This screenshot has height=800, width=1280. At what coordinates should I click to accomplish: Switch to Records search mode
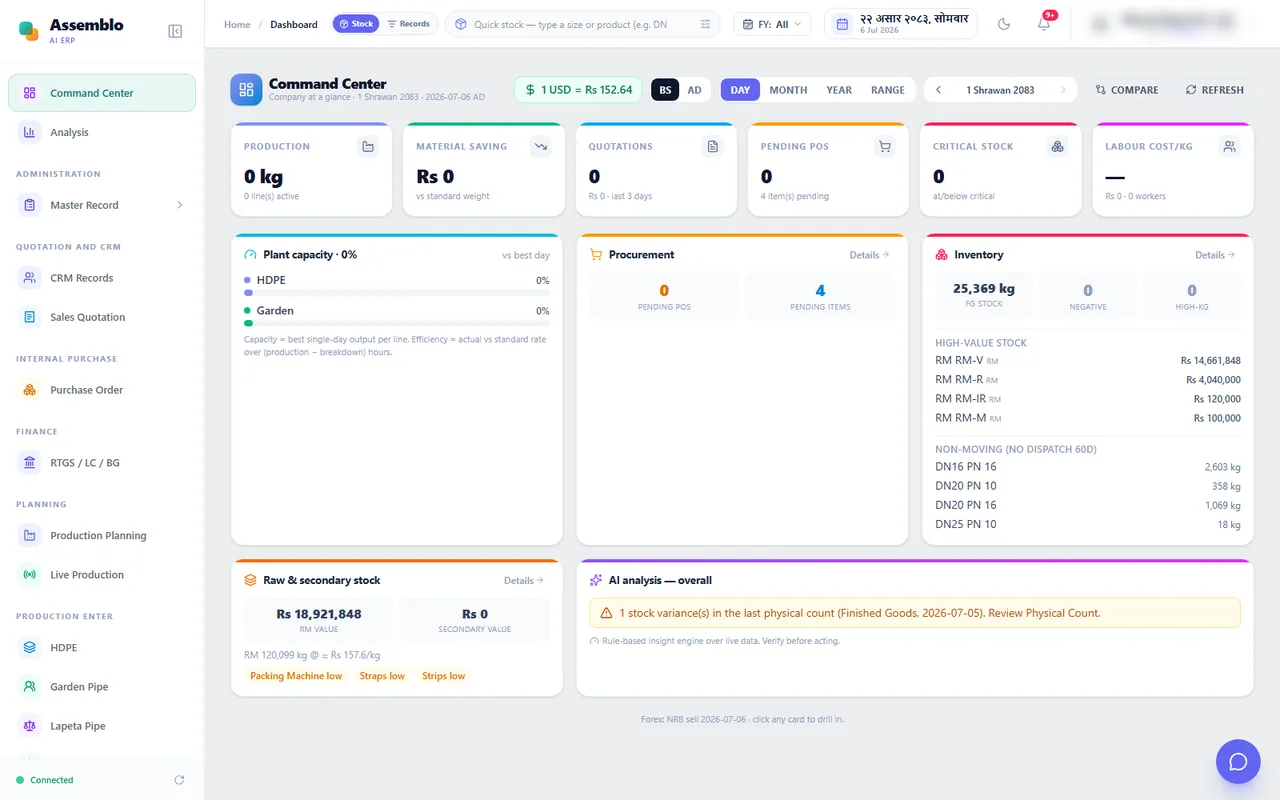[408, 24]
